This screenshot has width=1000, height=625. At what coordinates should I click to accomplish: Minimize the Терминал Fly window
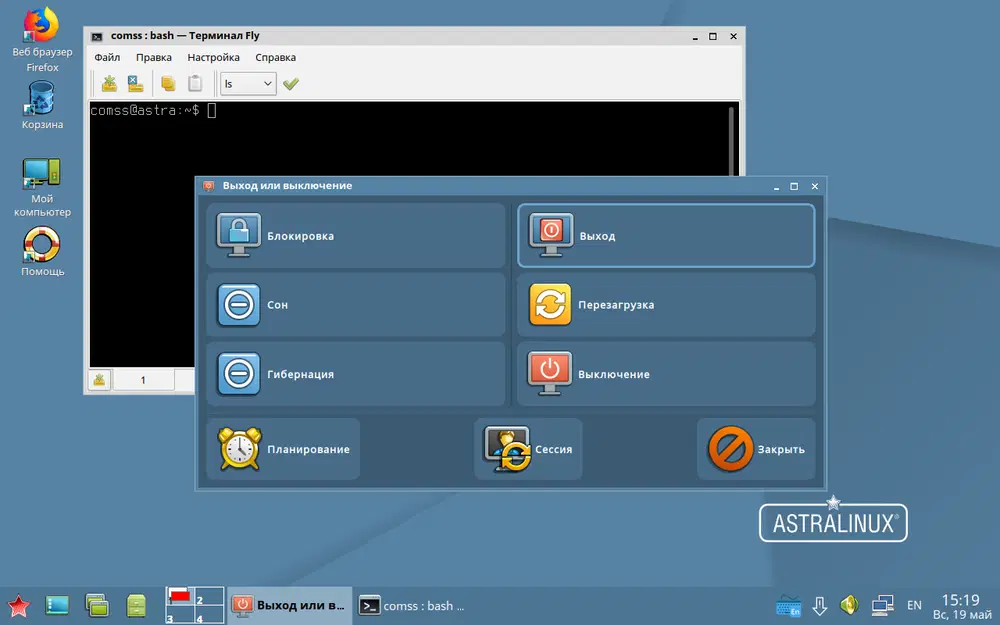coord(695,37)
